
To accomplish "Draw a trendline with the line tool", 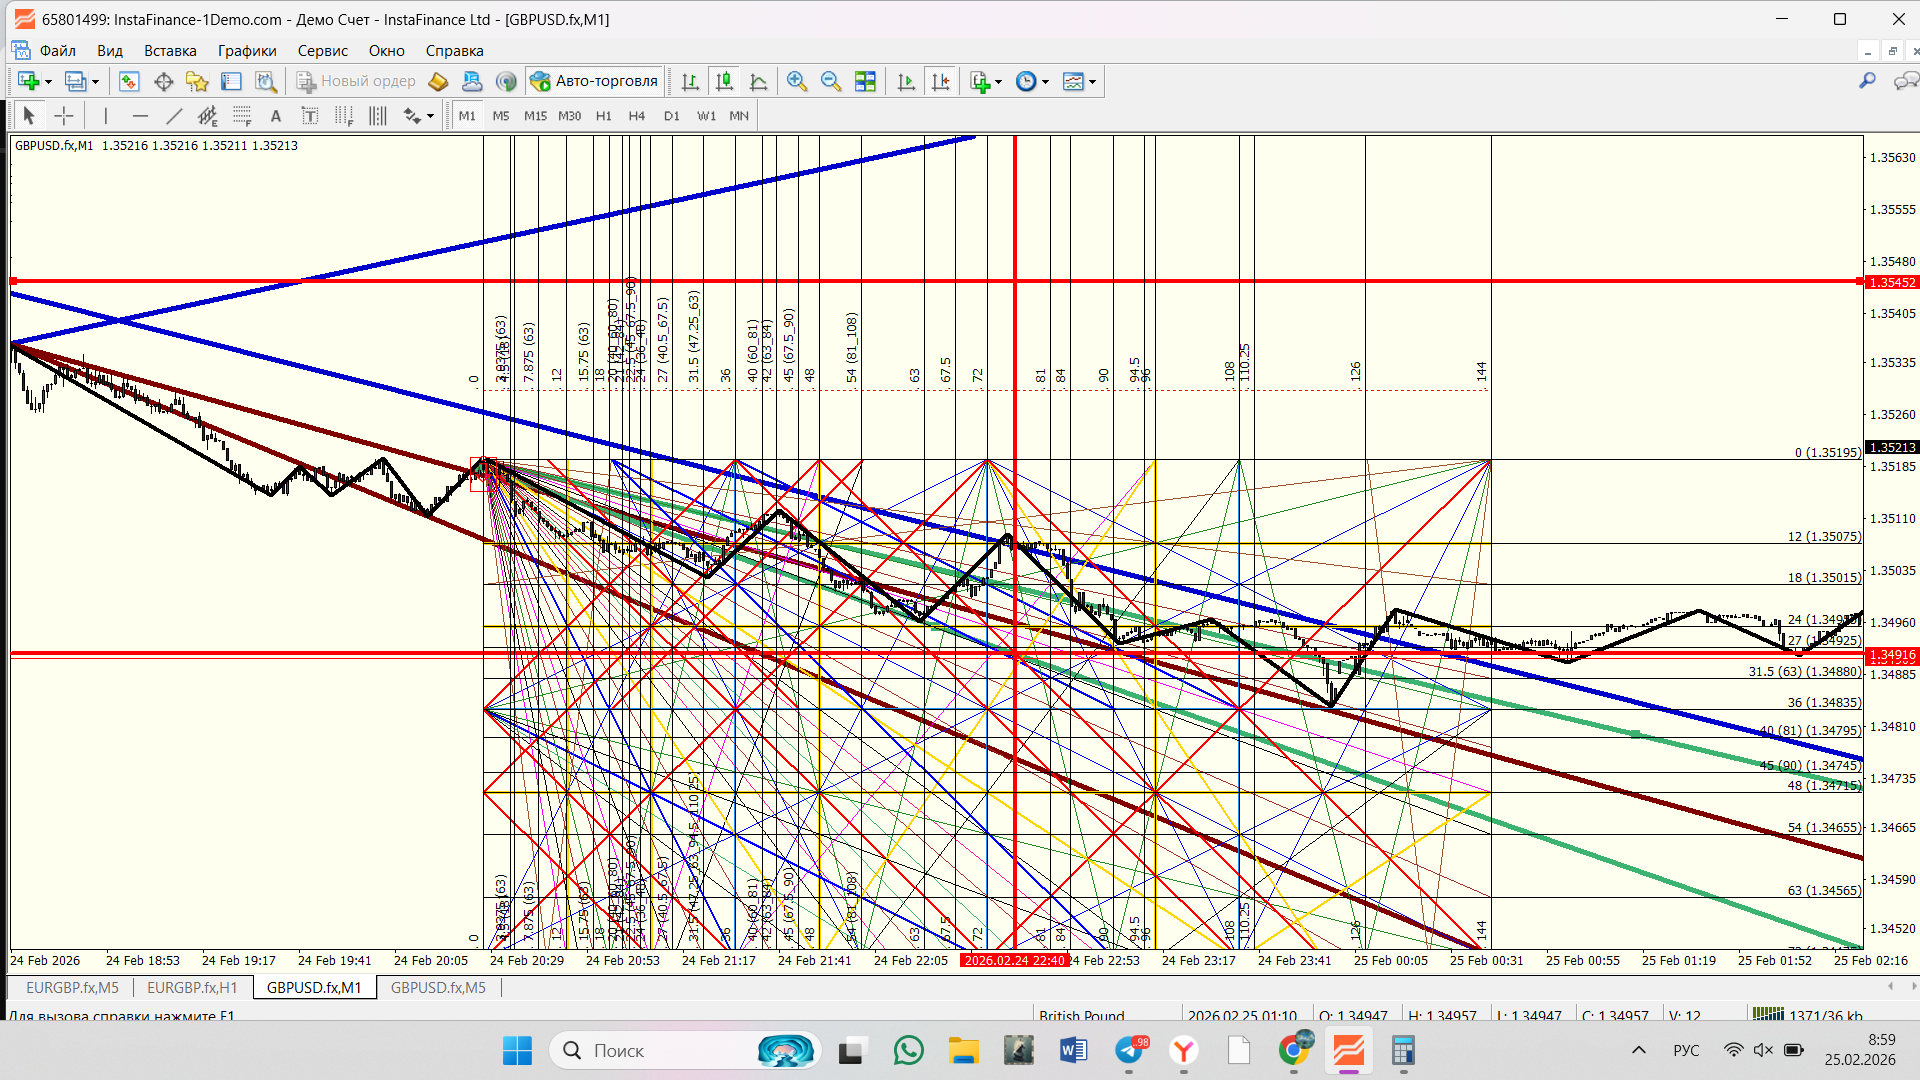I will (x=174, y=116).
